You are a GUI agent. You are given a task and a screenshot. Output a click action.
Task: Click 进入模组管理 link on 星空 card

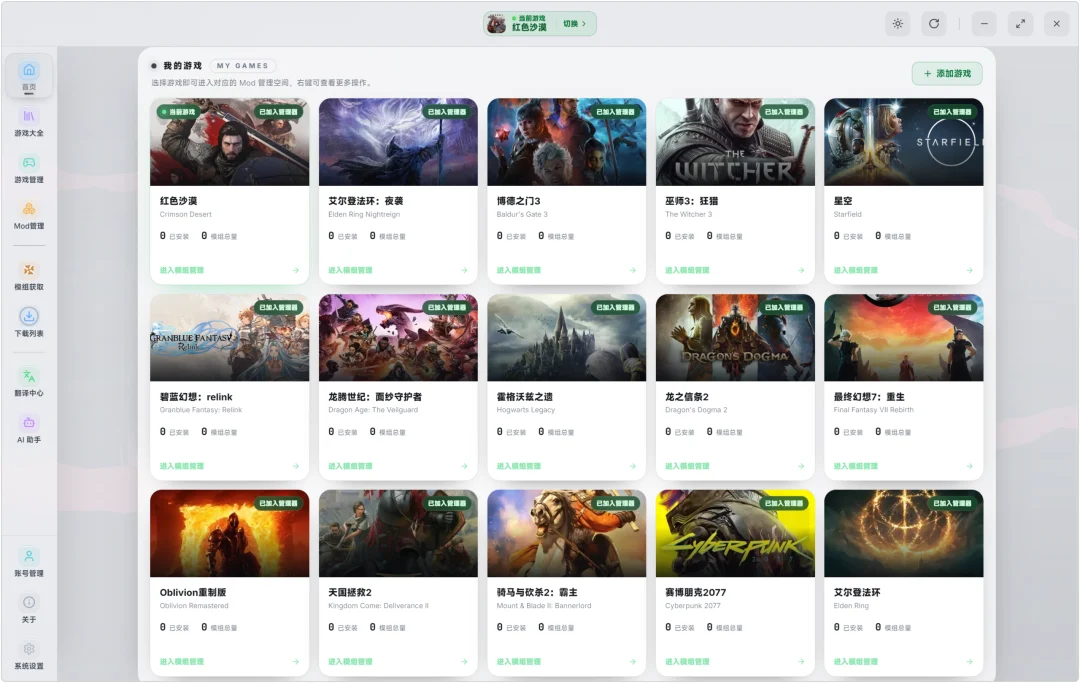pyautogui.click(x=855, y=270)
